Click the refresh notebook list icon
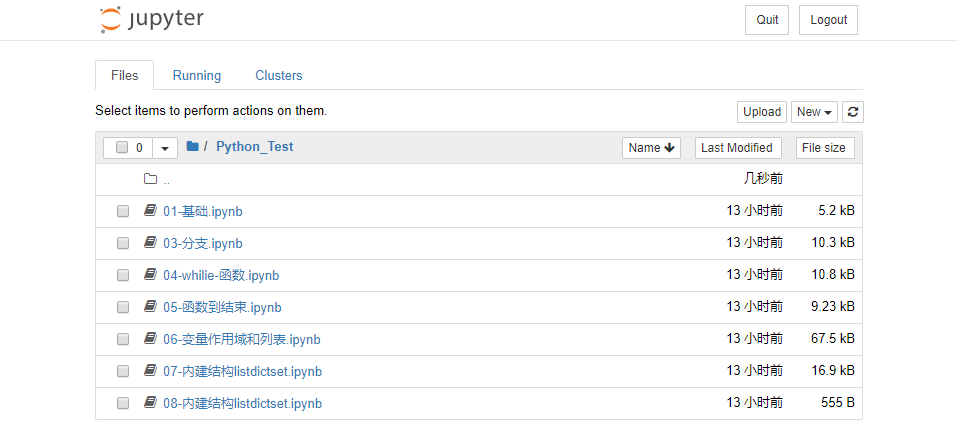 click(852, 112)
